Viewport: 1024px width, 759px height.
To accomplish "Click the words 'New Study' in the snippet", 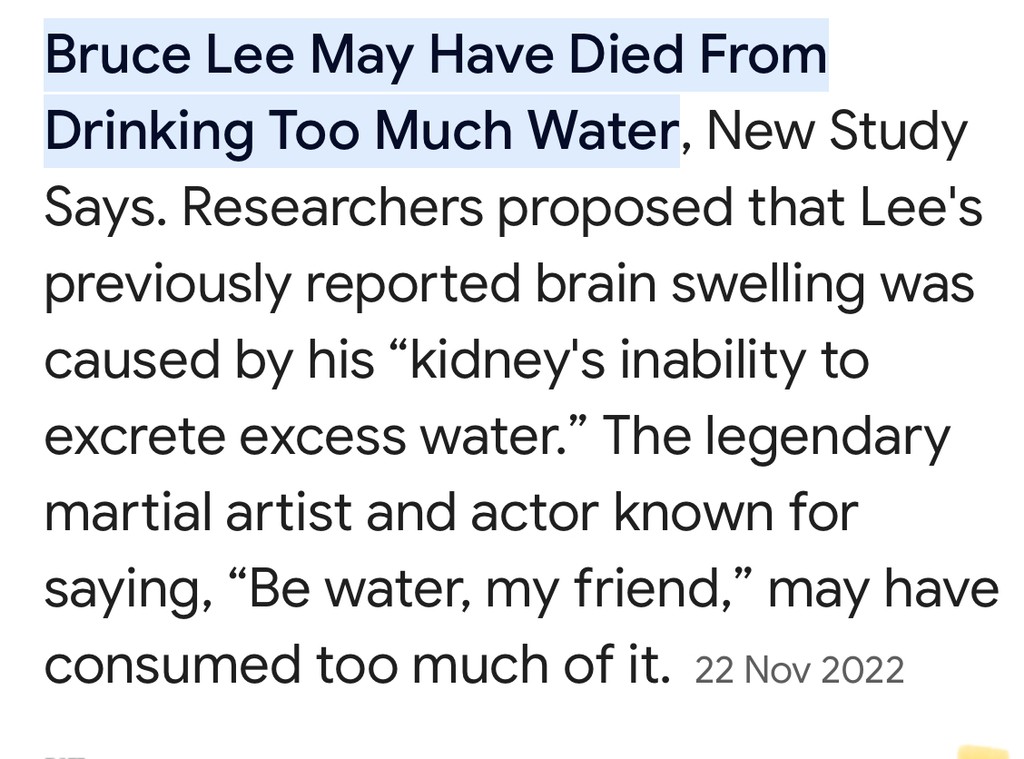I will coord(837,132).
